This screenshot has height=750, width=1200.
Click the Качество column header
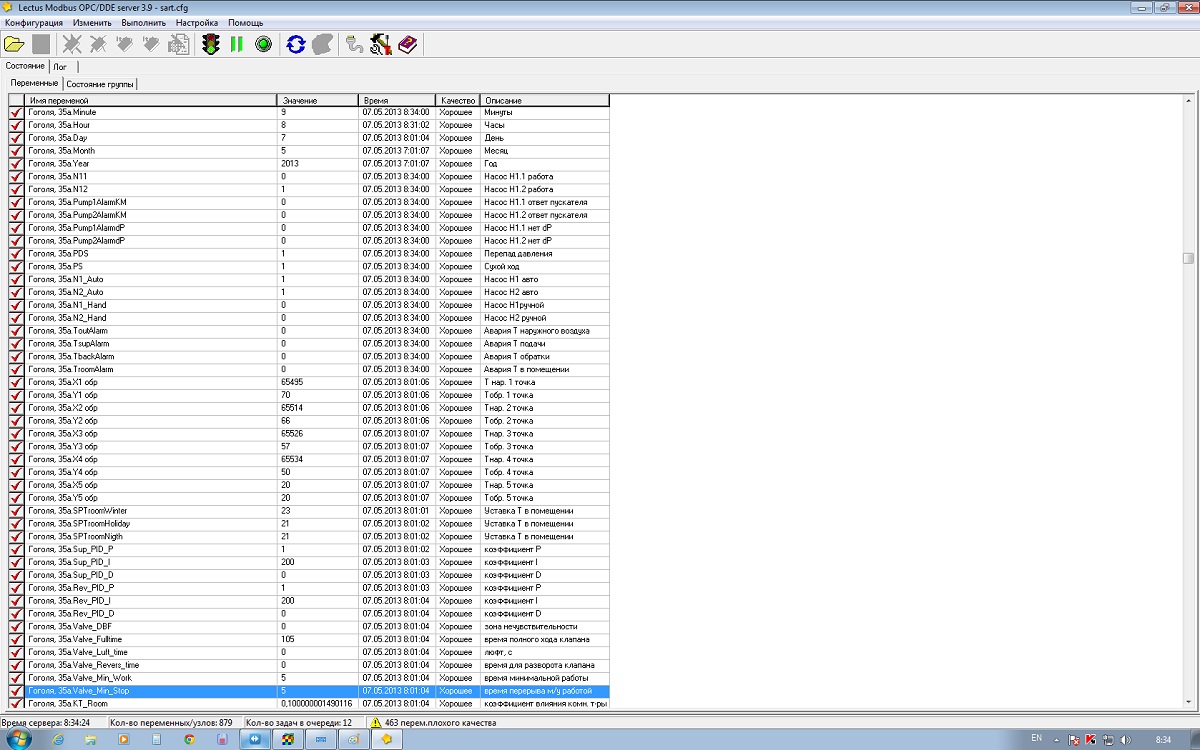click(x=457, y=100)
